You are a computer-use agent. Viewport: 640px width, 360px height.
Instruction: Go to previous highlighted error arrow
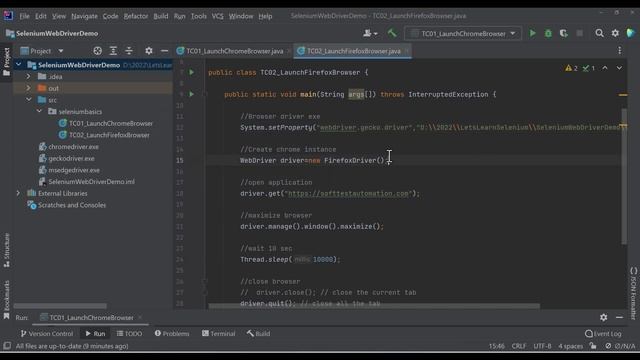click(605, 68)
